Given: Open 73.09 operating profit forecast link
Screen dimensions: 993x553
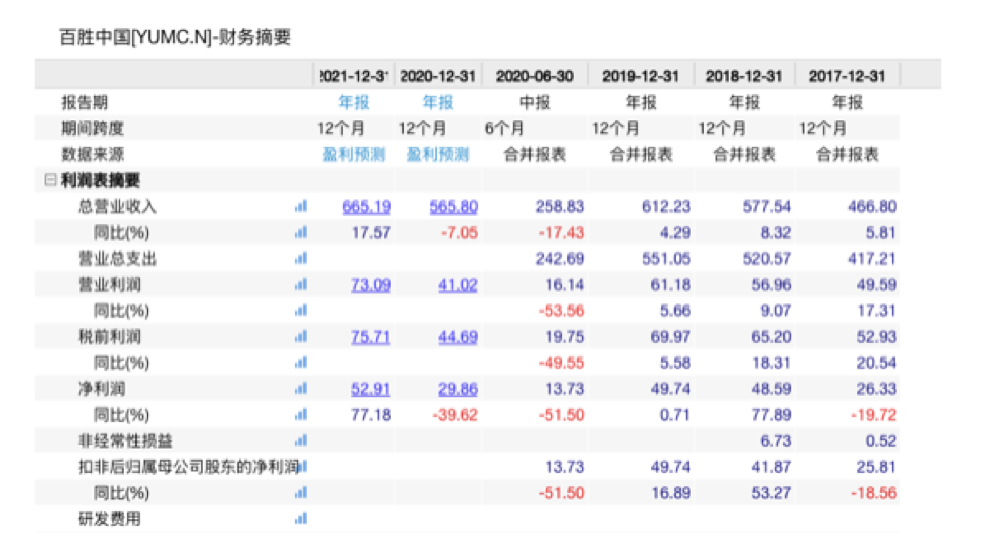Looking at the screenshot, I should click(x=370, y=285).
